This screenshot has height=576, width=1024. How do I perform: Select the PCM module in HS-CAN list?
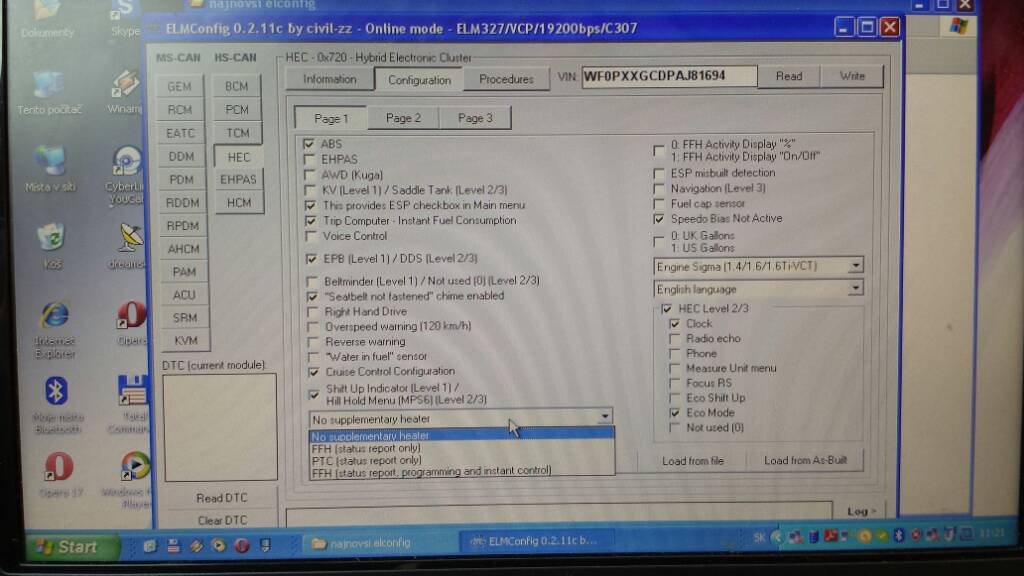(x=237, y=110)
